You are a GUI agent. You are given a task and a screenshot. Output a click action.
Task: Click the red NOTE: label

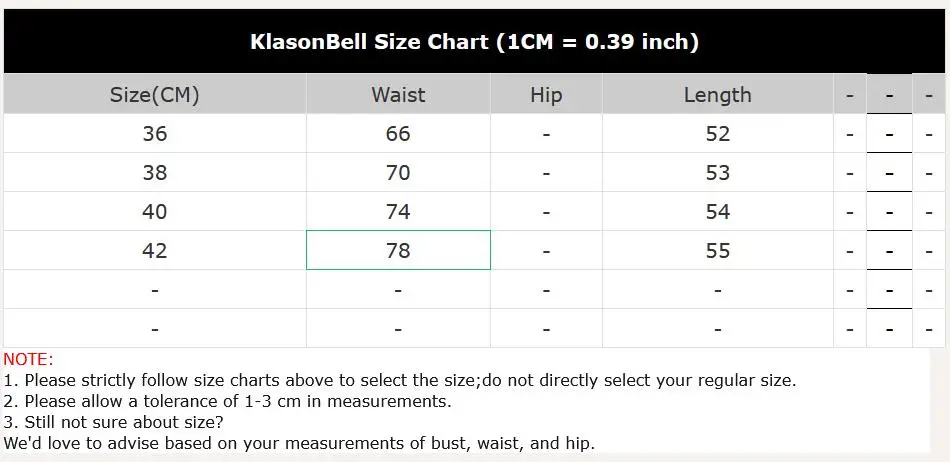tap(29, 360)
